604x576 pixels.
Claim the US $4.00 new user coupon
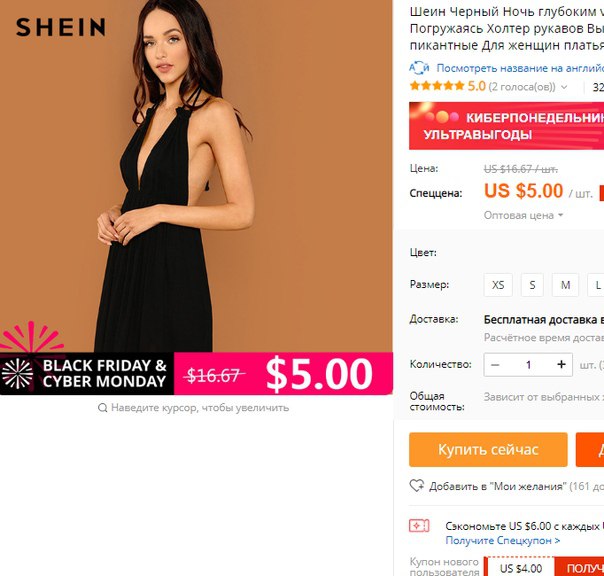[579, 568]
